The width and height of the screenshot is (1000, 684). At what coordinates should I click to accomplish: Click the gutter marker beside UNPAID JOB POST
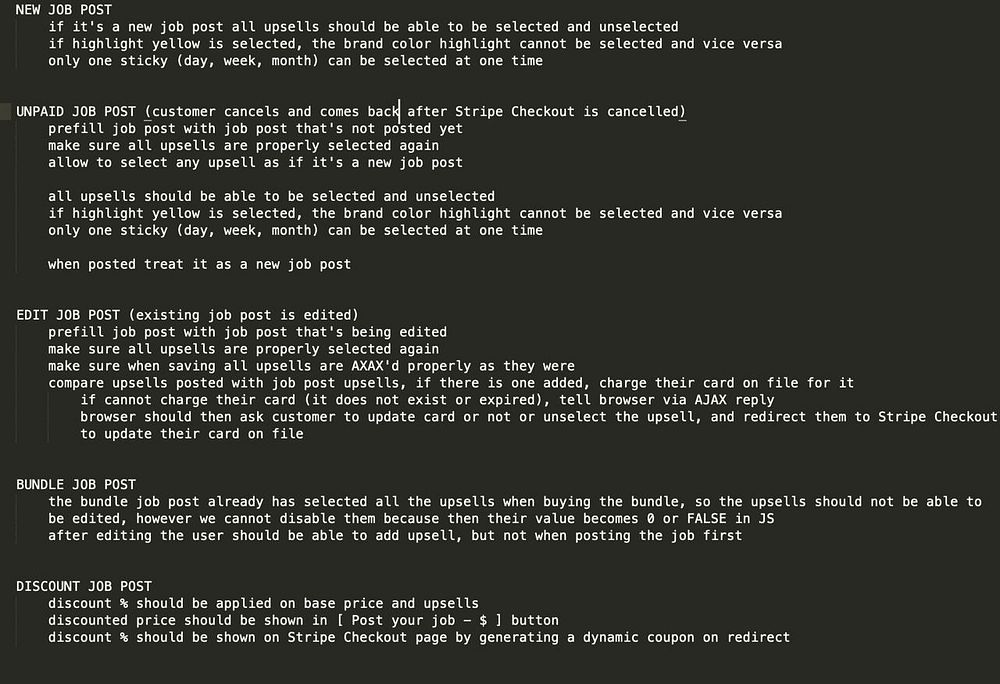(6, 112)
